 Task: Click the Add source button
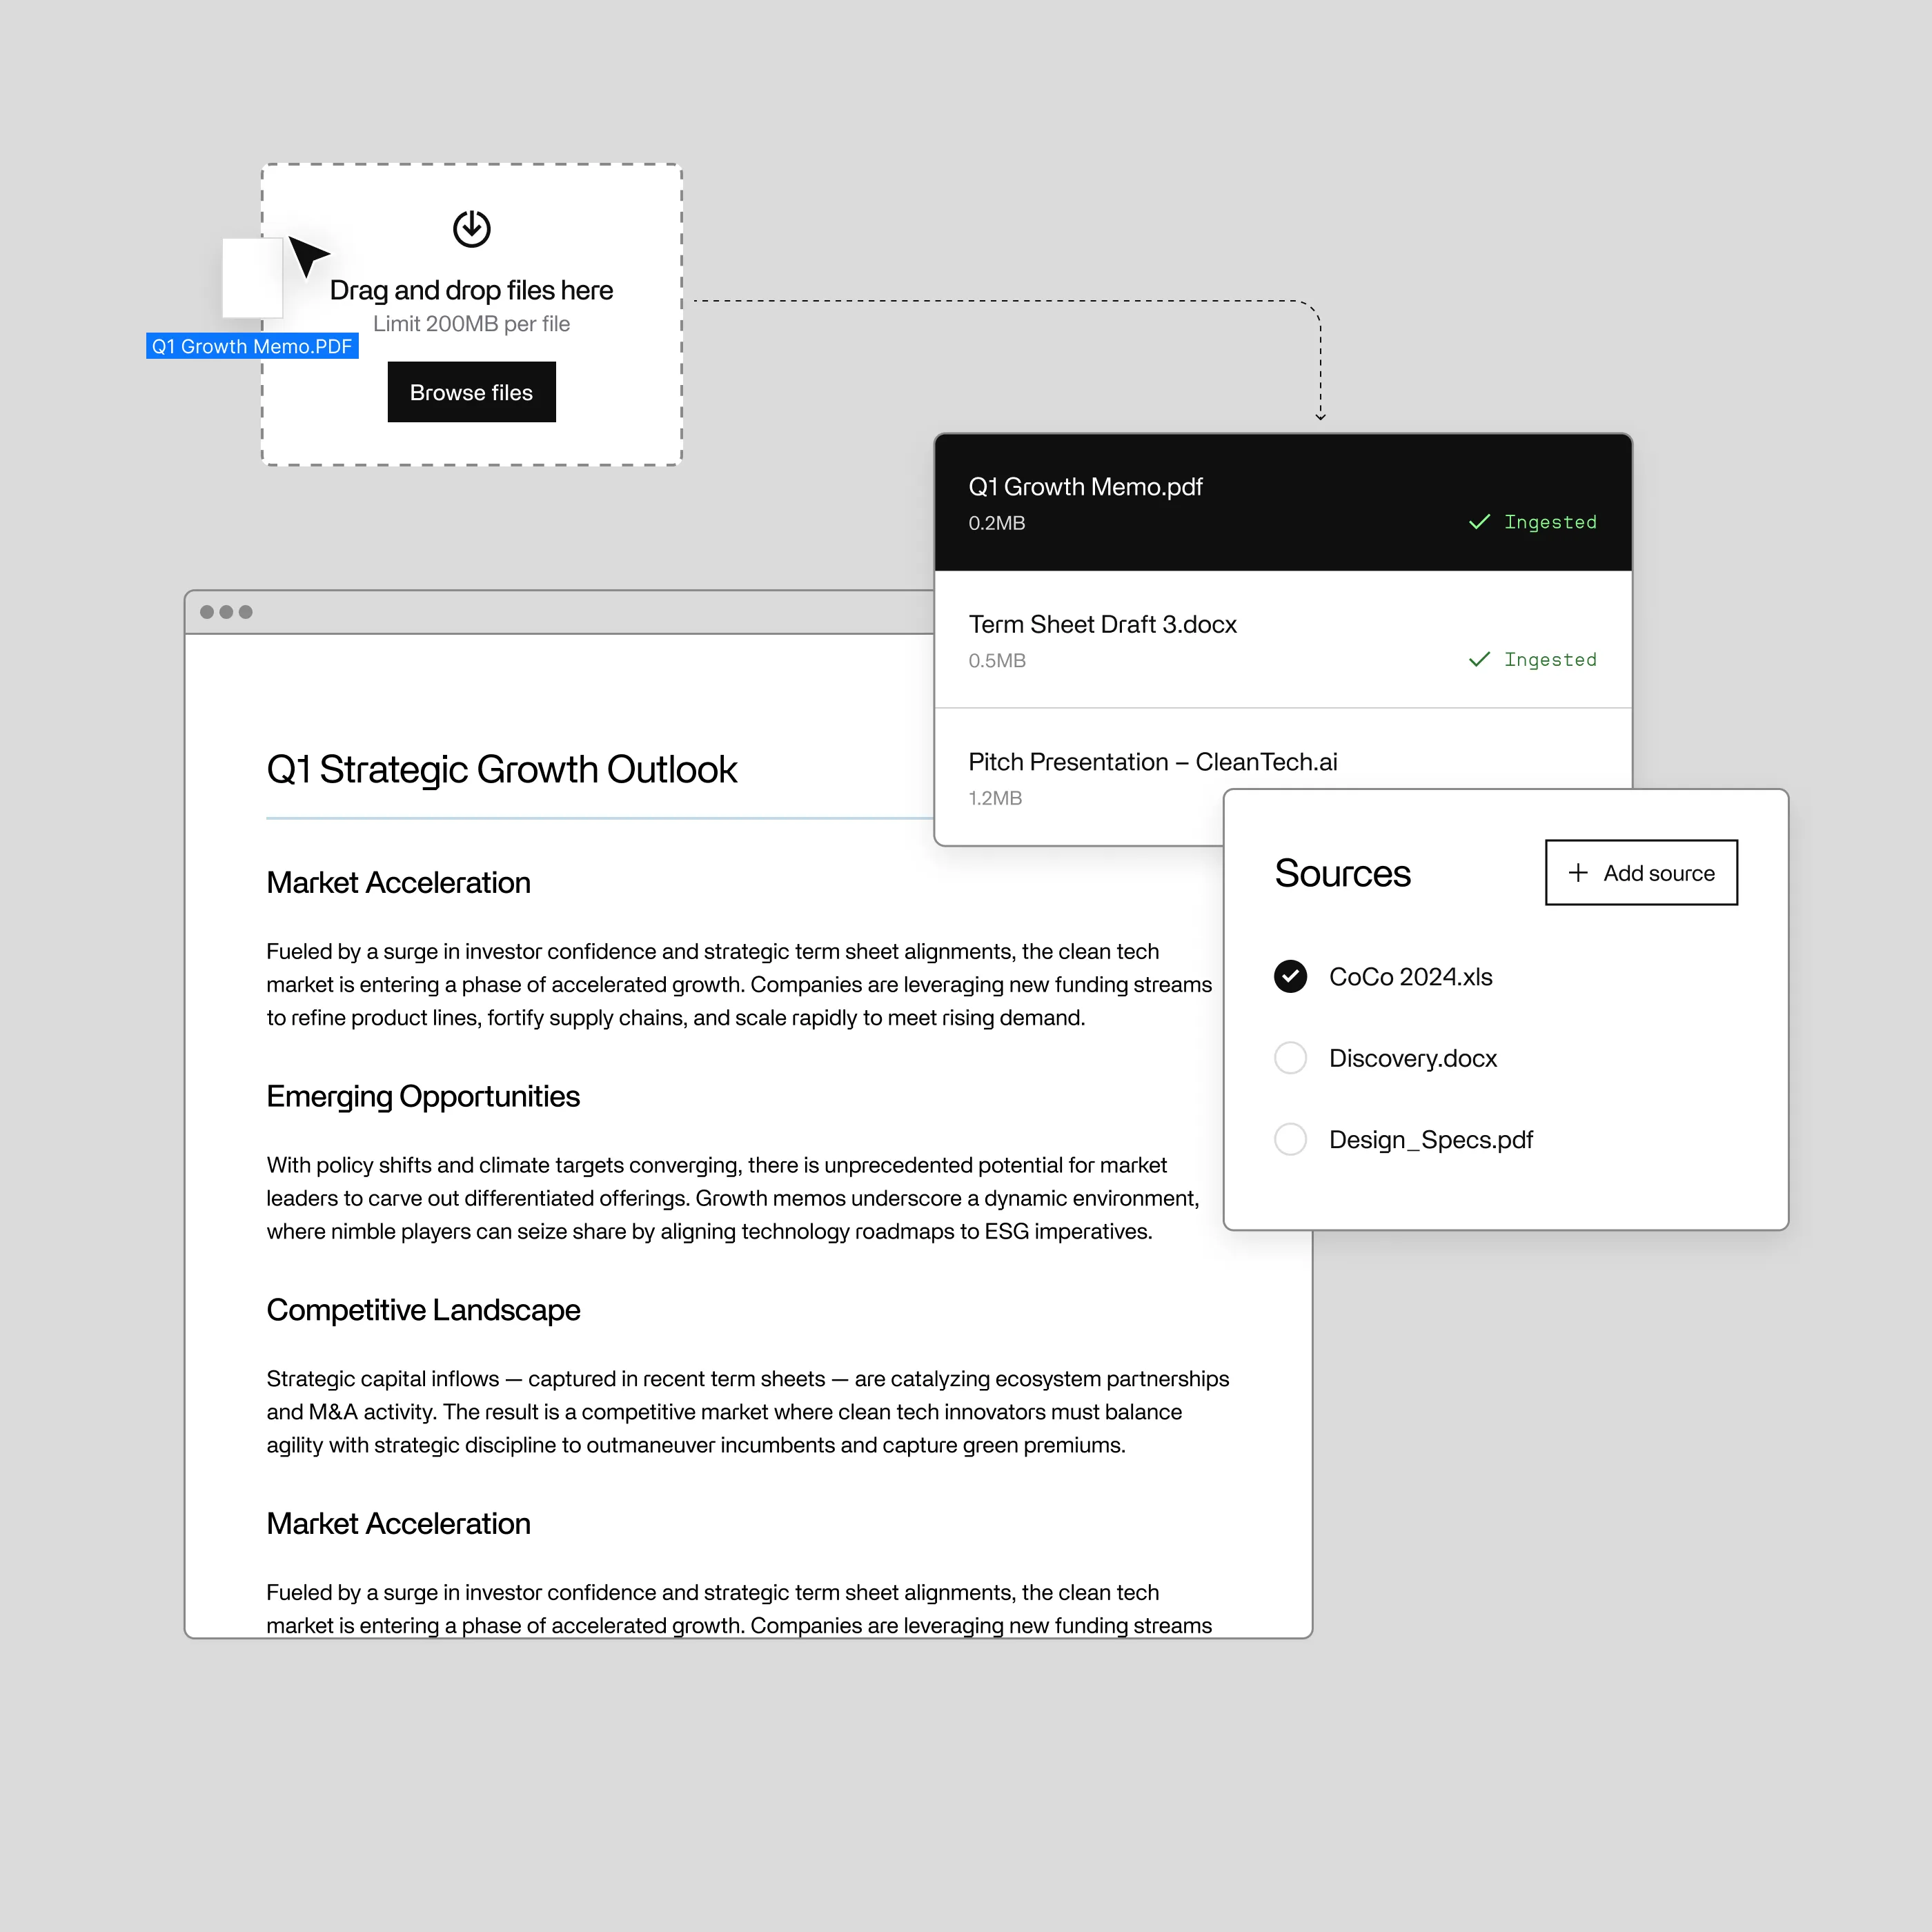[x=1641, y=872]
